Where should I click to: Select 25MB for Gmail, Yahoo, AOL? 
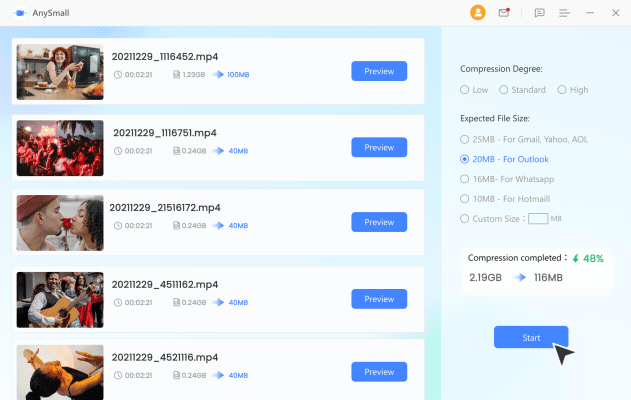[x=464, y=139]
